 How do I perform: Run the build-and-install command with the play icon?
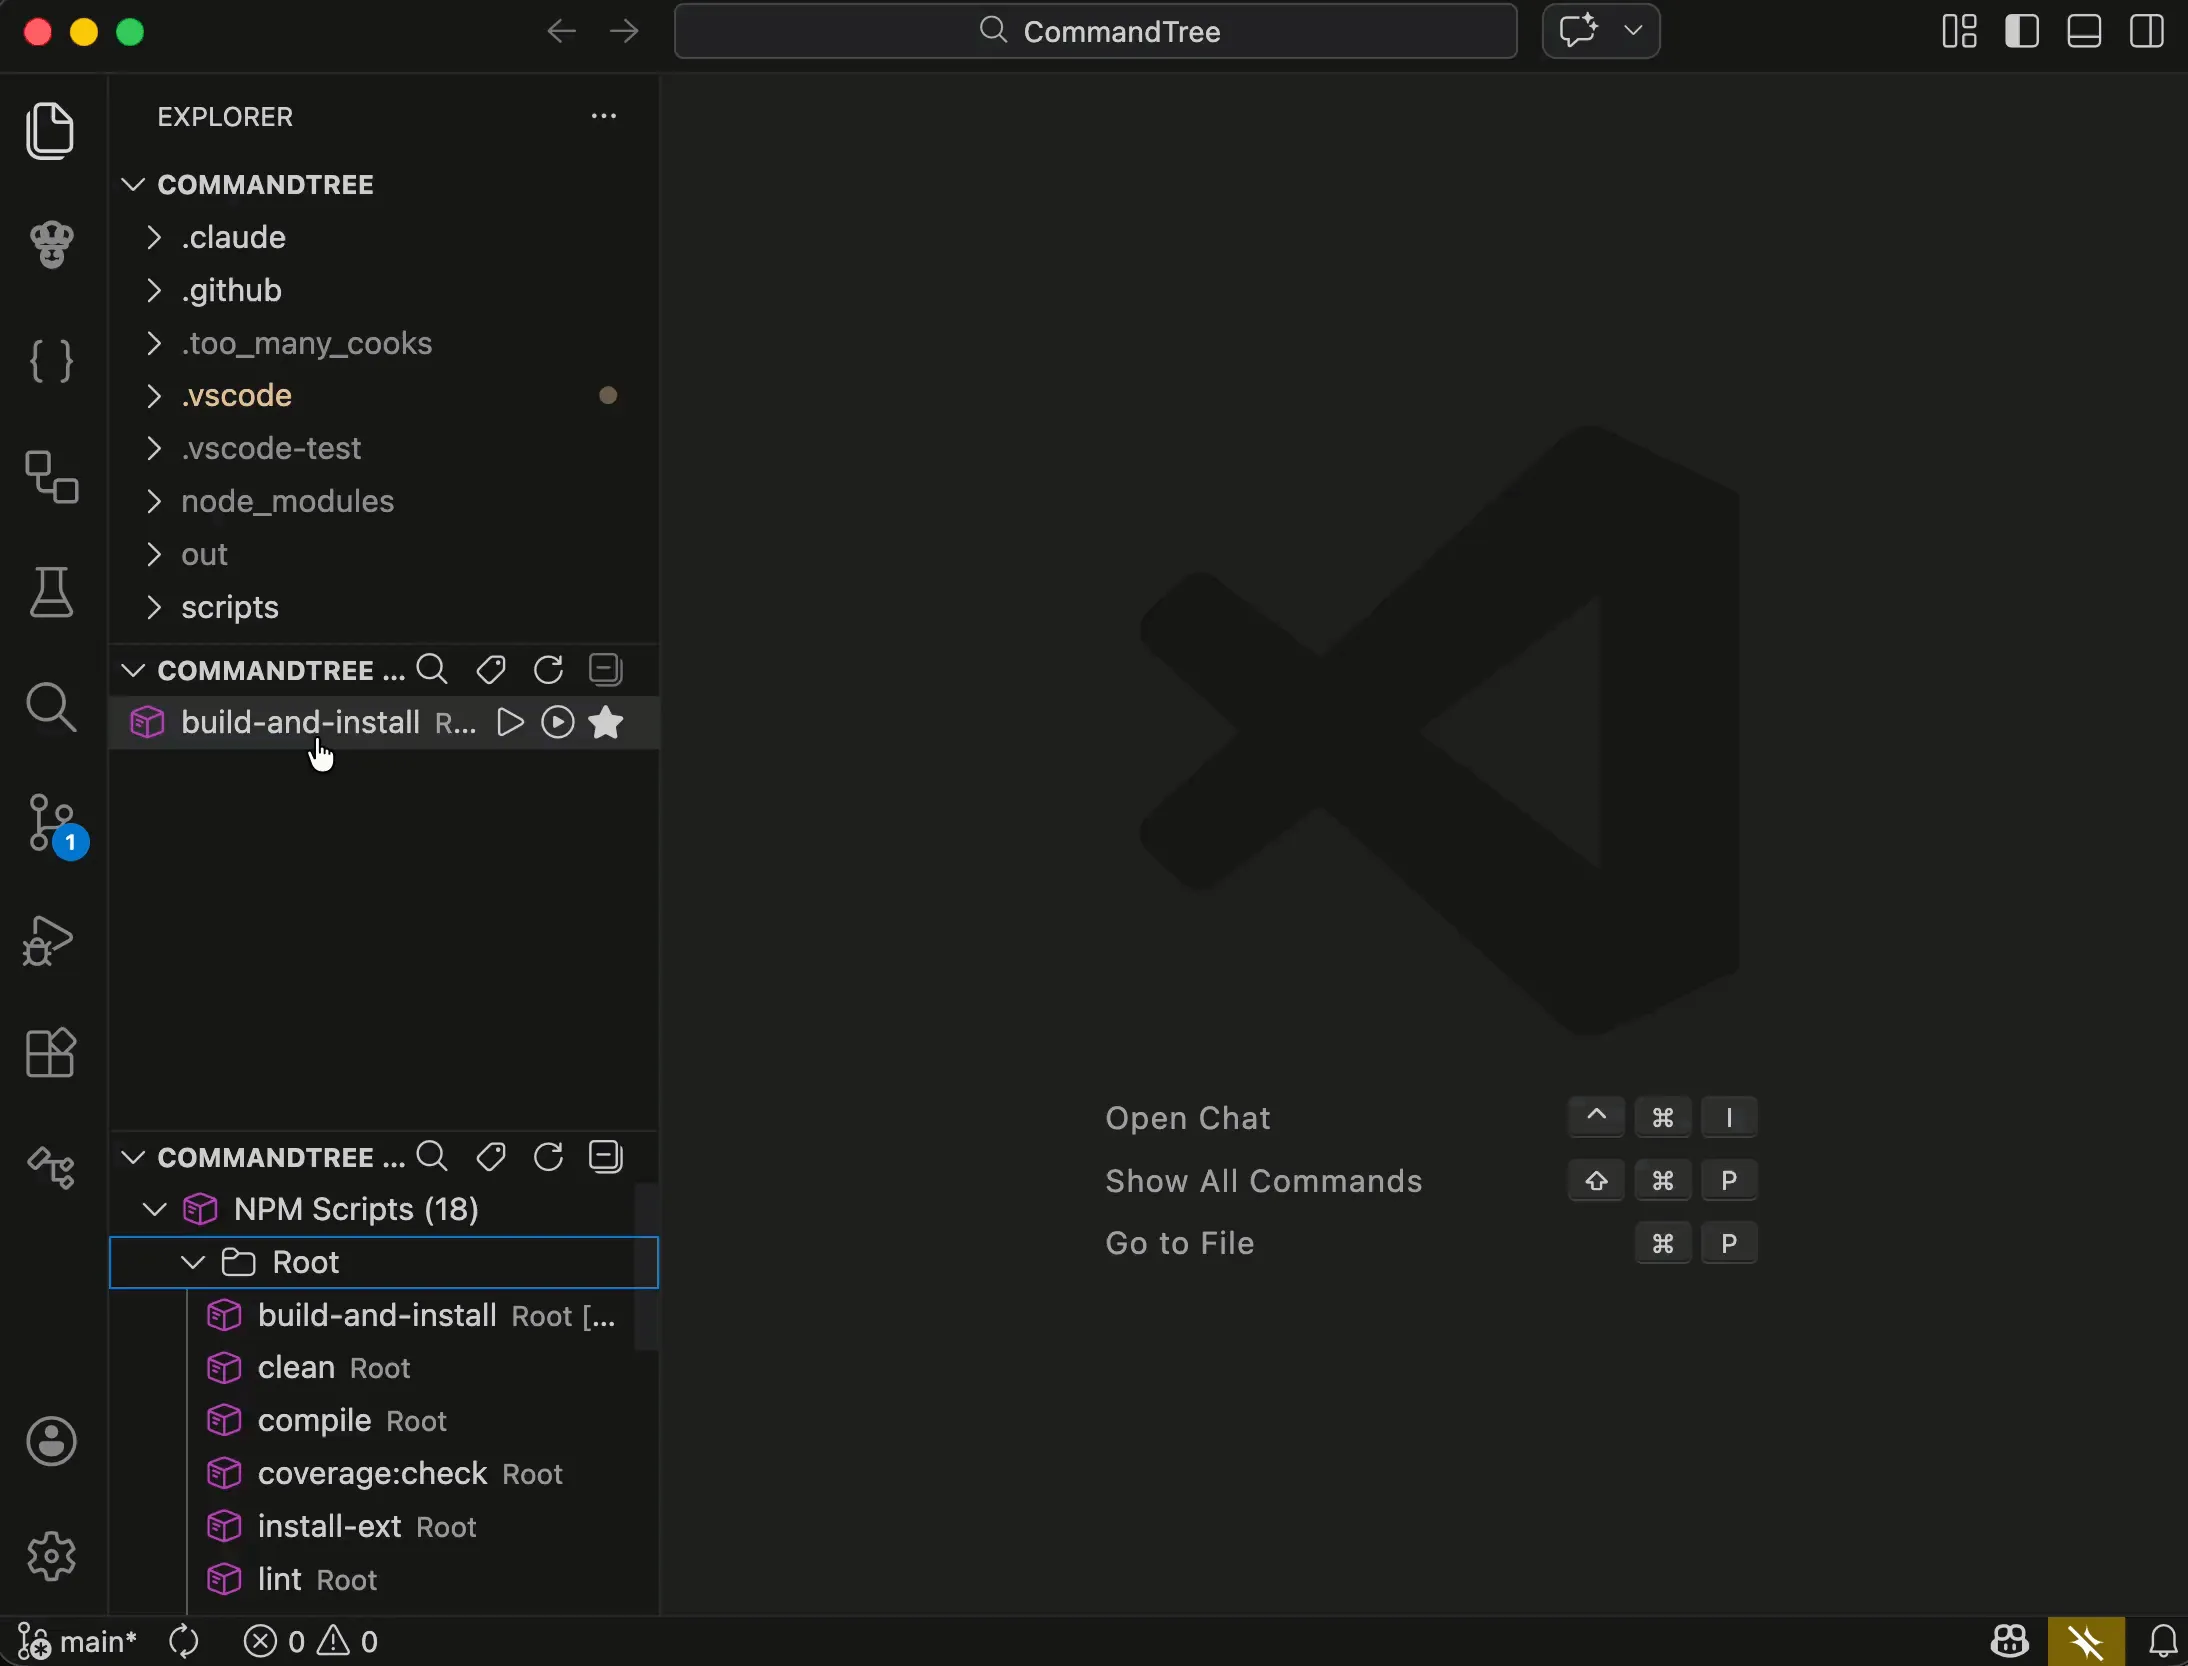pyautogui.click(x=510, y=722)
